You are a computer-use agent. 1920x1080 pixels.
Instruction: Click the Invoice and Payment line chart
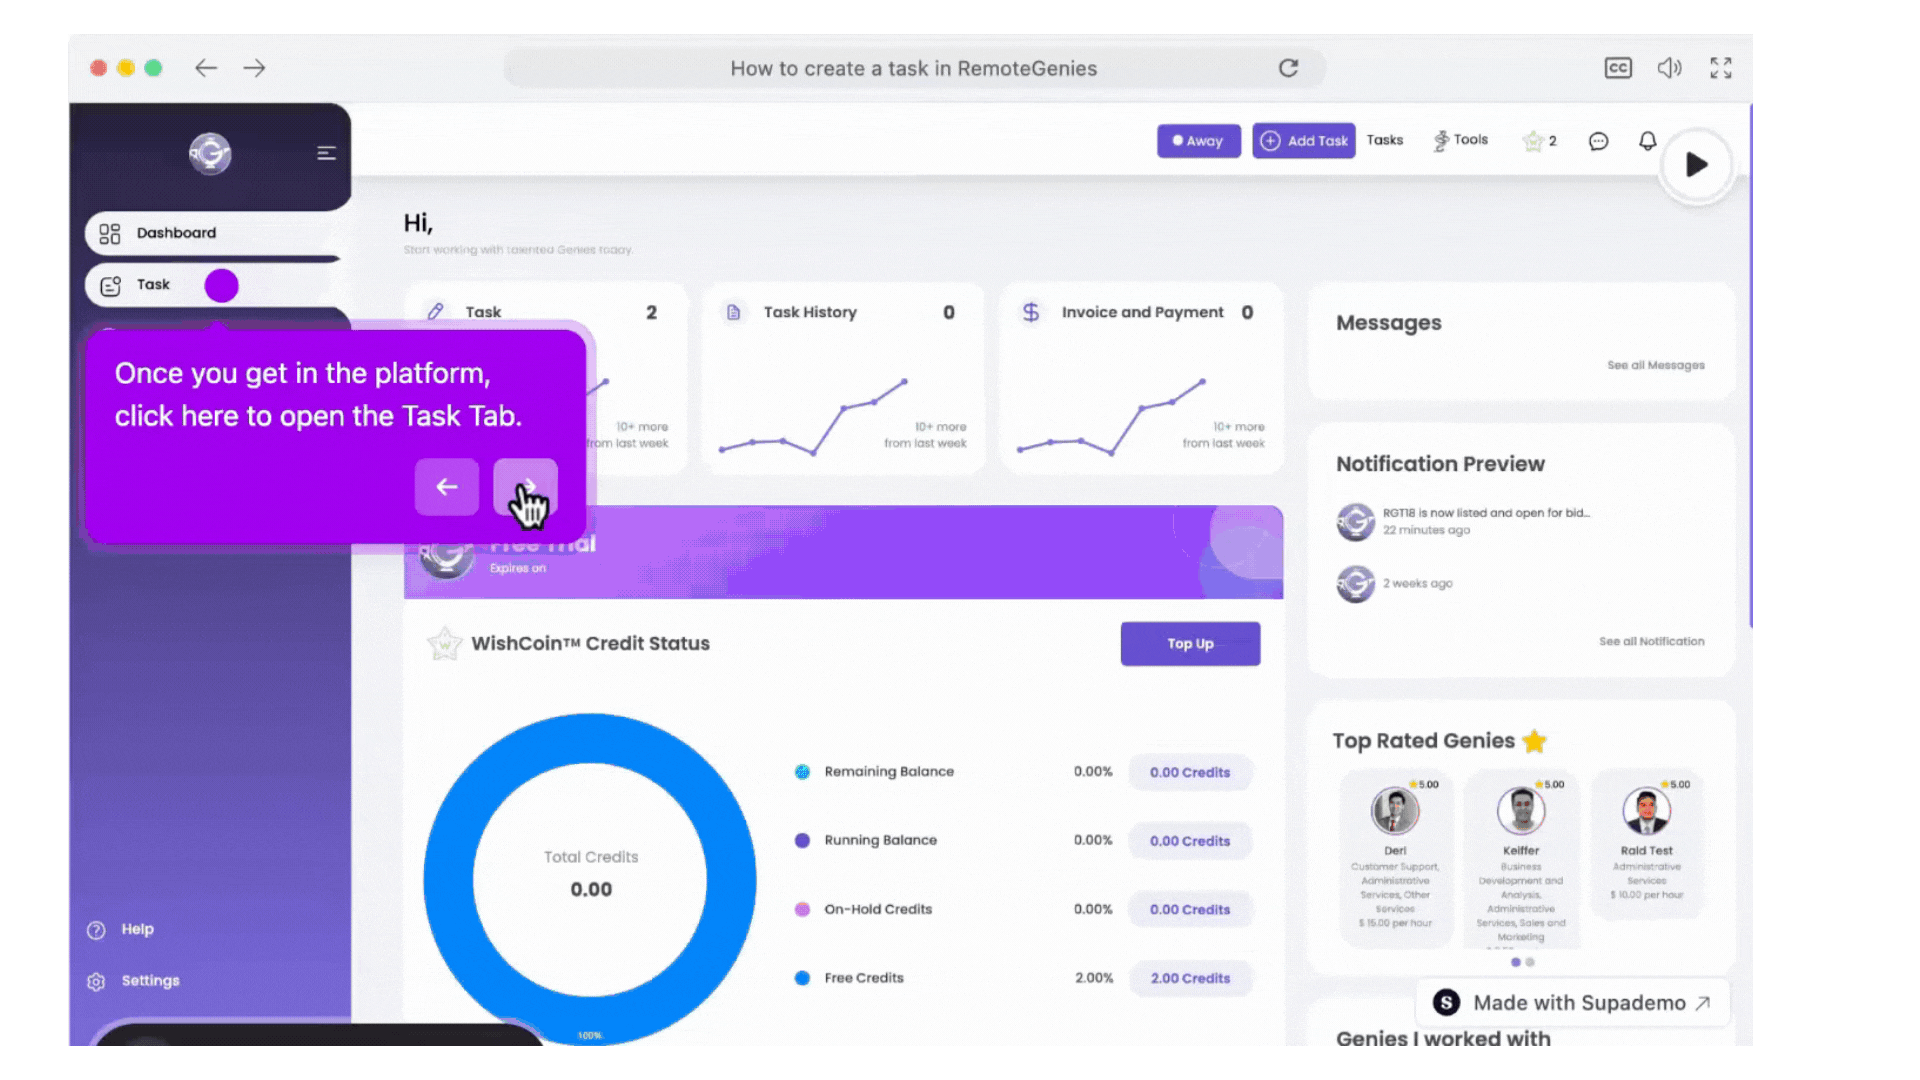pyautogui.click(x=1110, y=417)
